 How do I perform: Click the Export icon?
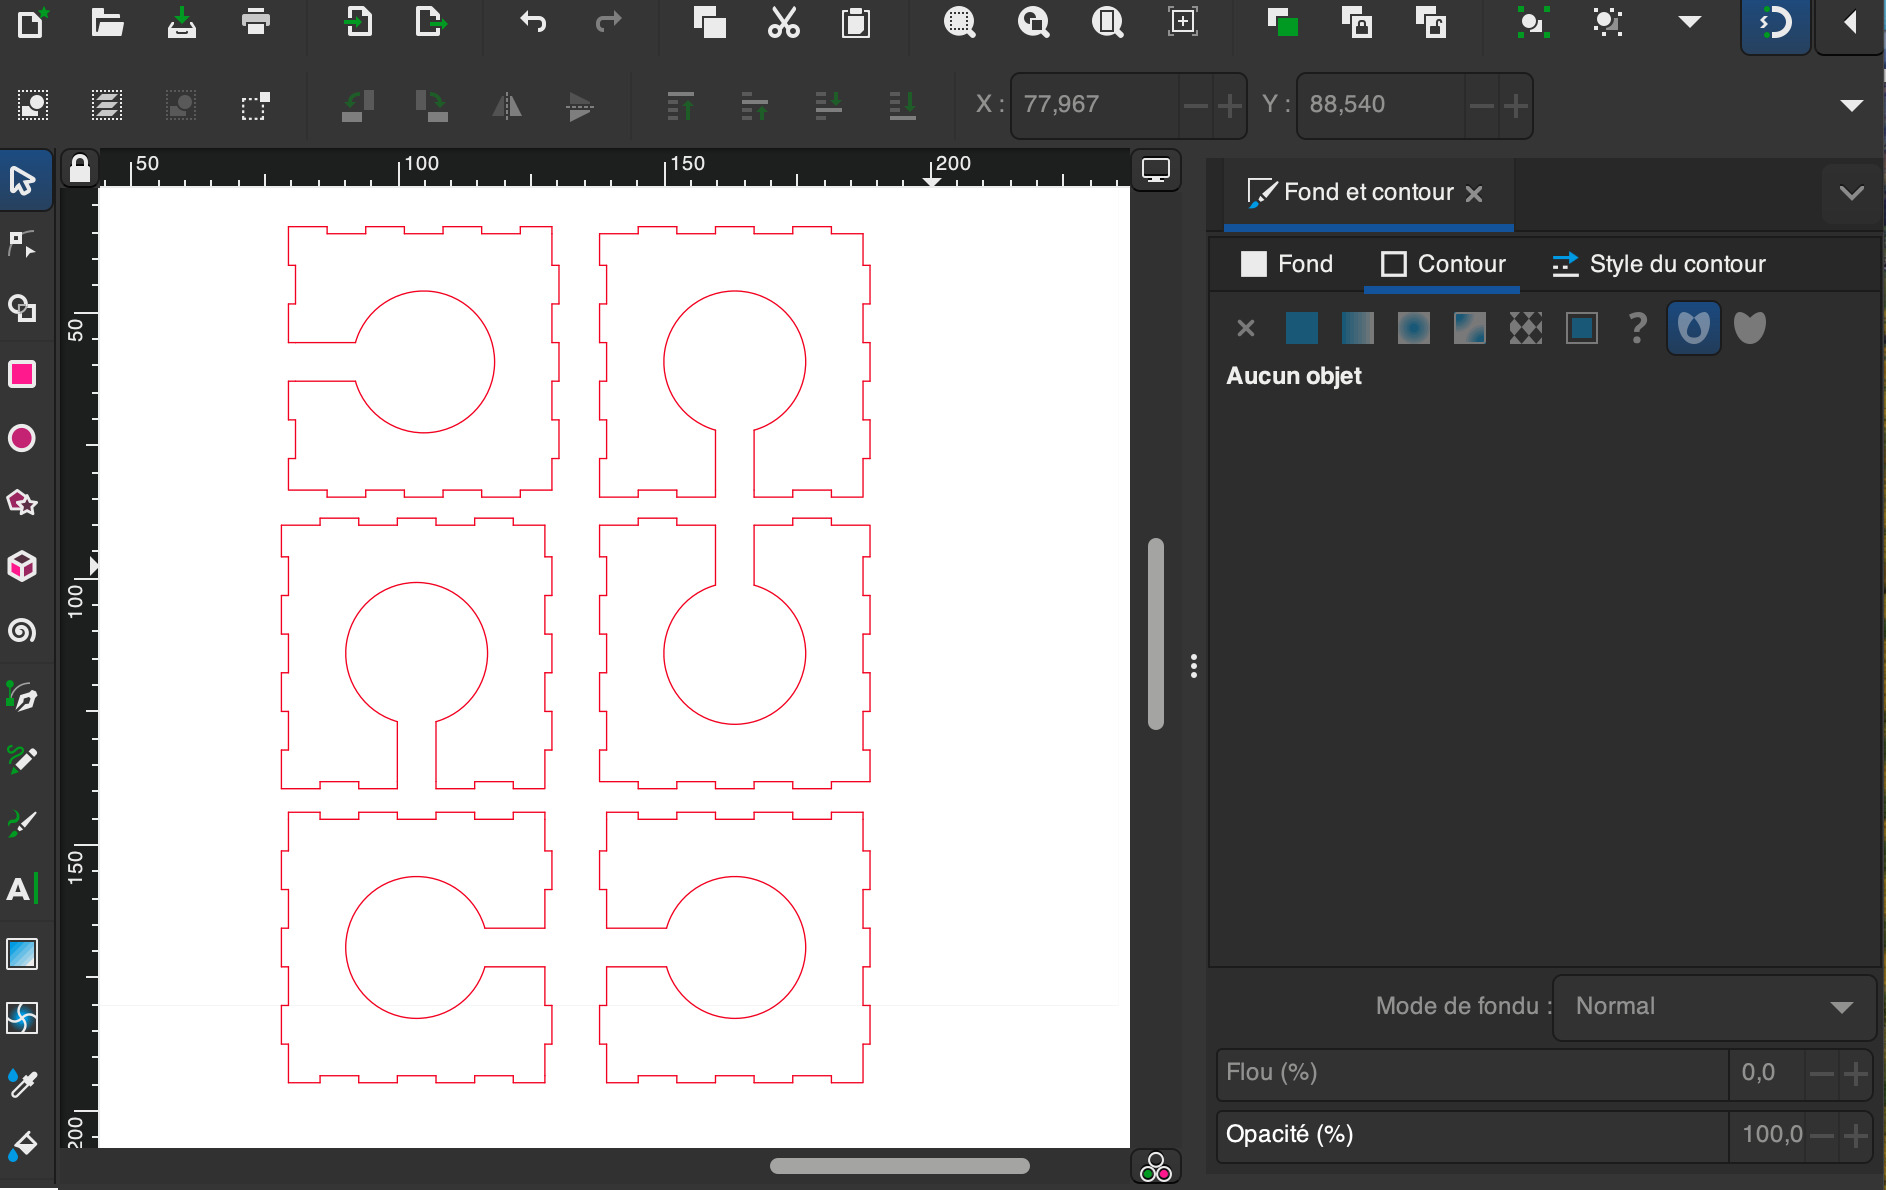click(x=430, y=22)
